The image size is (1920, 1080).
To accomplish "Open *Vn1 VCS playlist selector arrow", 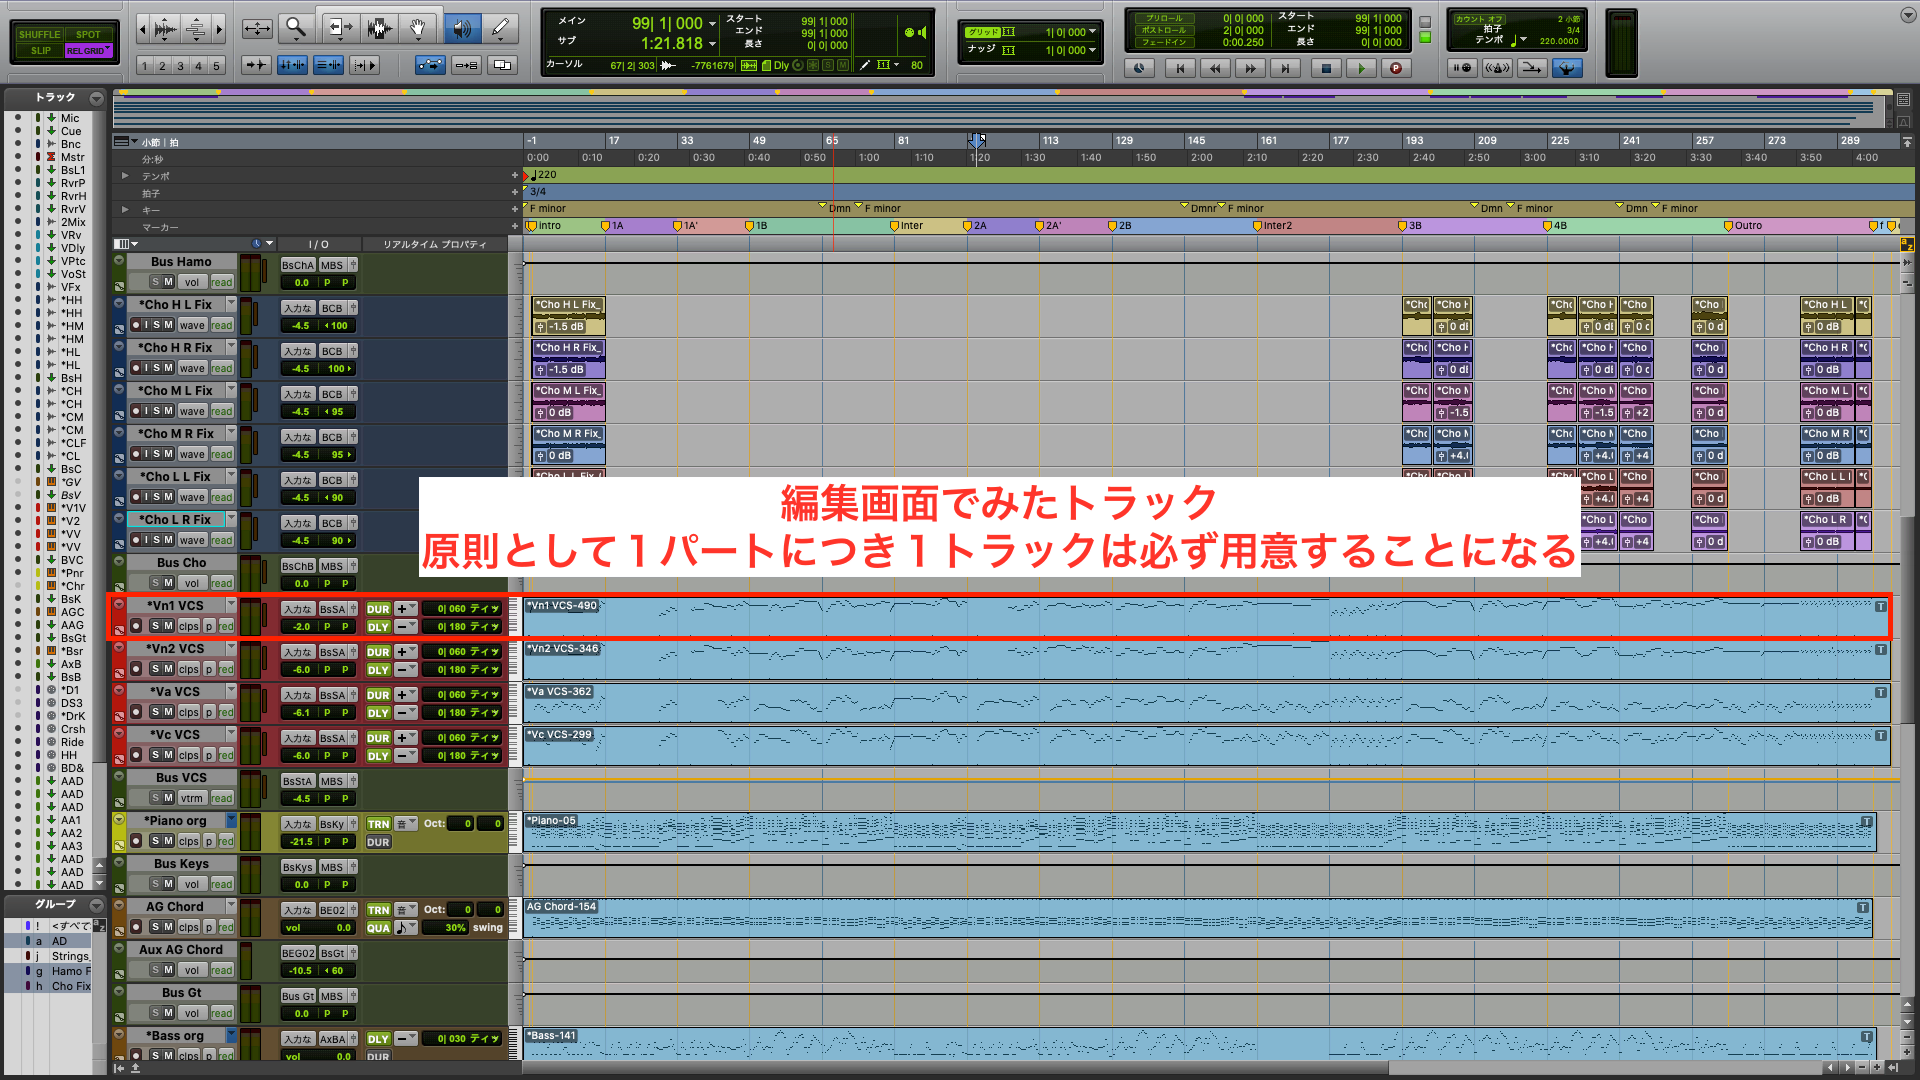I will (x=231, y=604).
